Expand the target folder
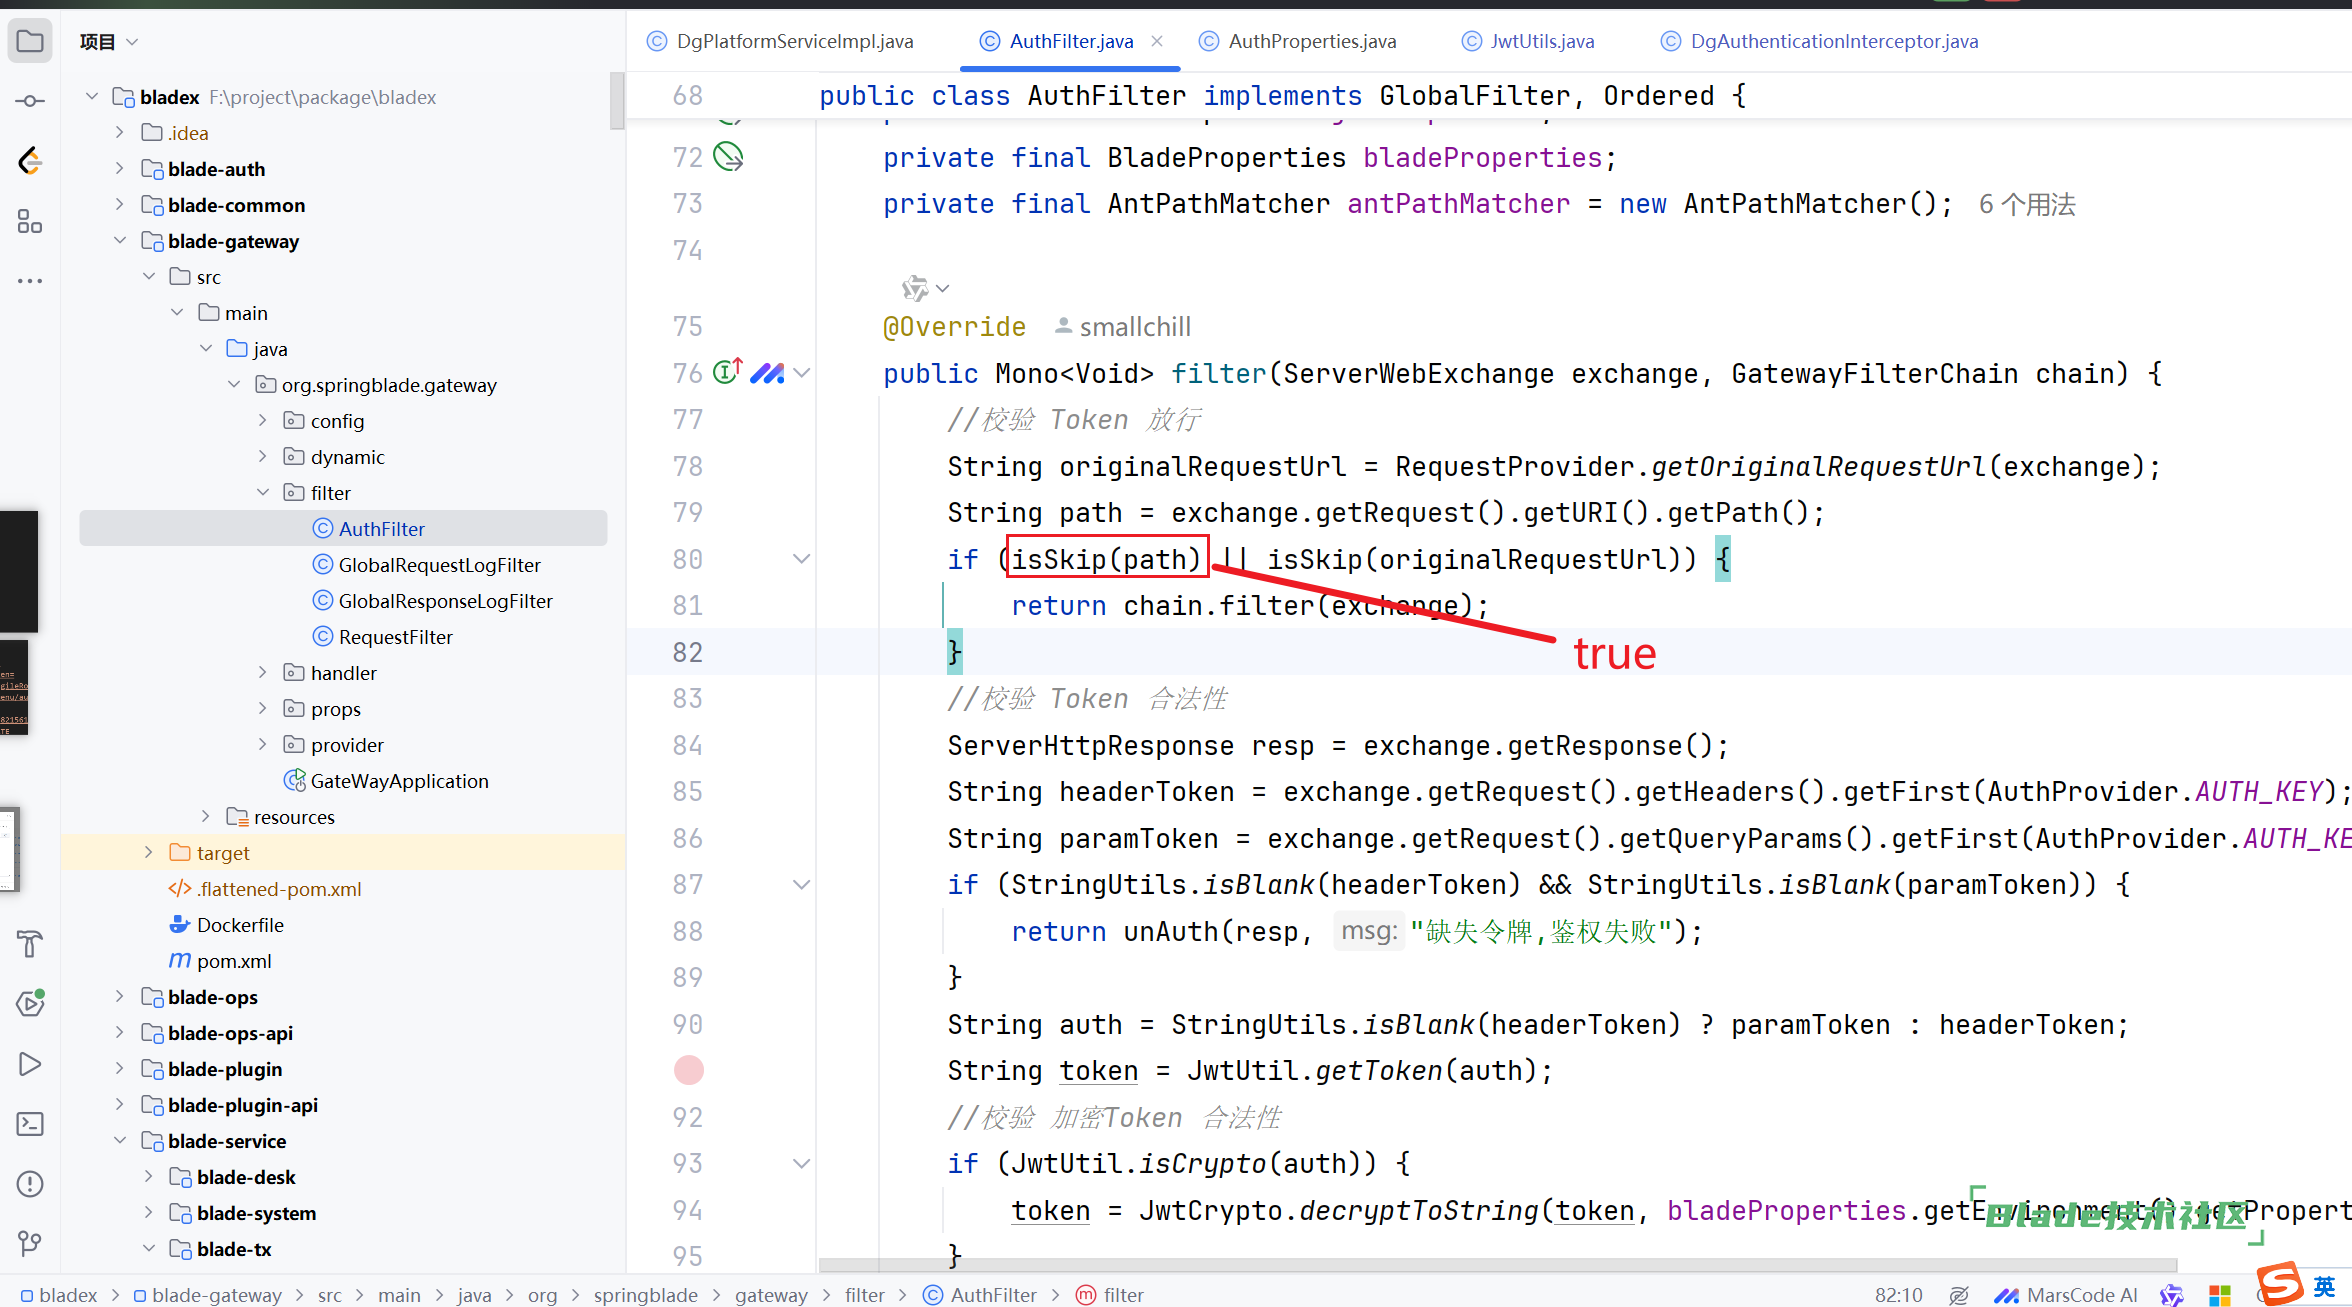The height and width of the screenshot is (1307, 2352). [149, 853]
